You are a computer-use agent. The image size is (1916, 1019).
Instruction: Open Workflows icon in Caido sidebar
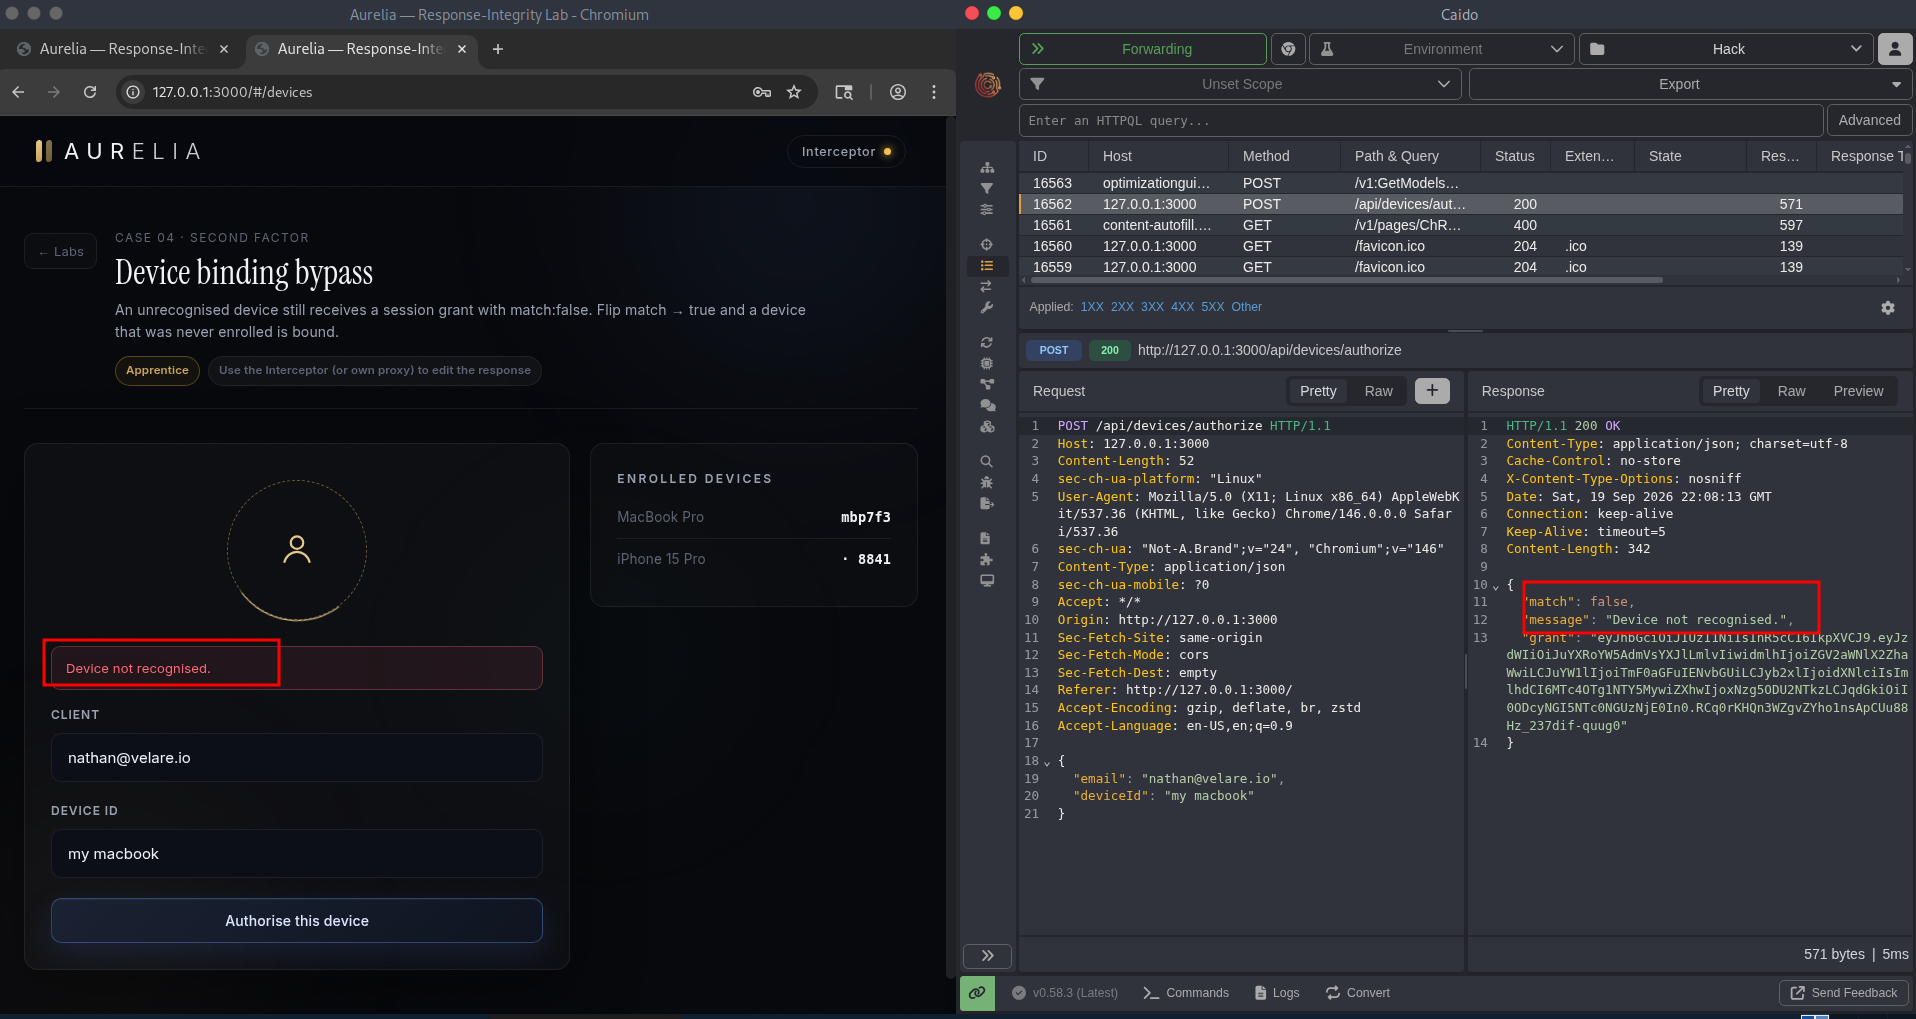point(987,384)
